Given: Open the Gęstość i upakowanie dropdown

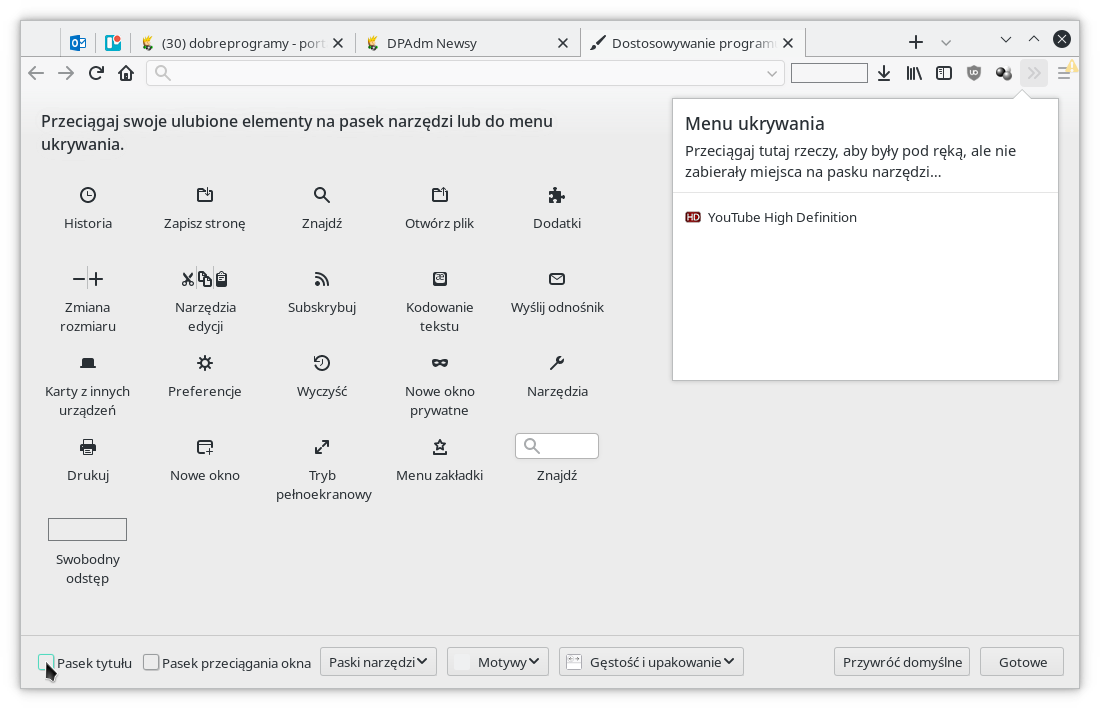Looking at the screenshot, I should pyautogui.click(x=651, y=662).
